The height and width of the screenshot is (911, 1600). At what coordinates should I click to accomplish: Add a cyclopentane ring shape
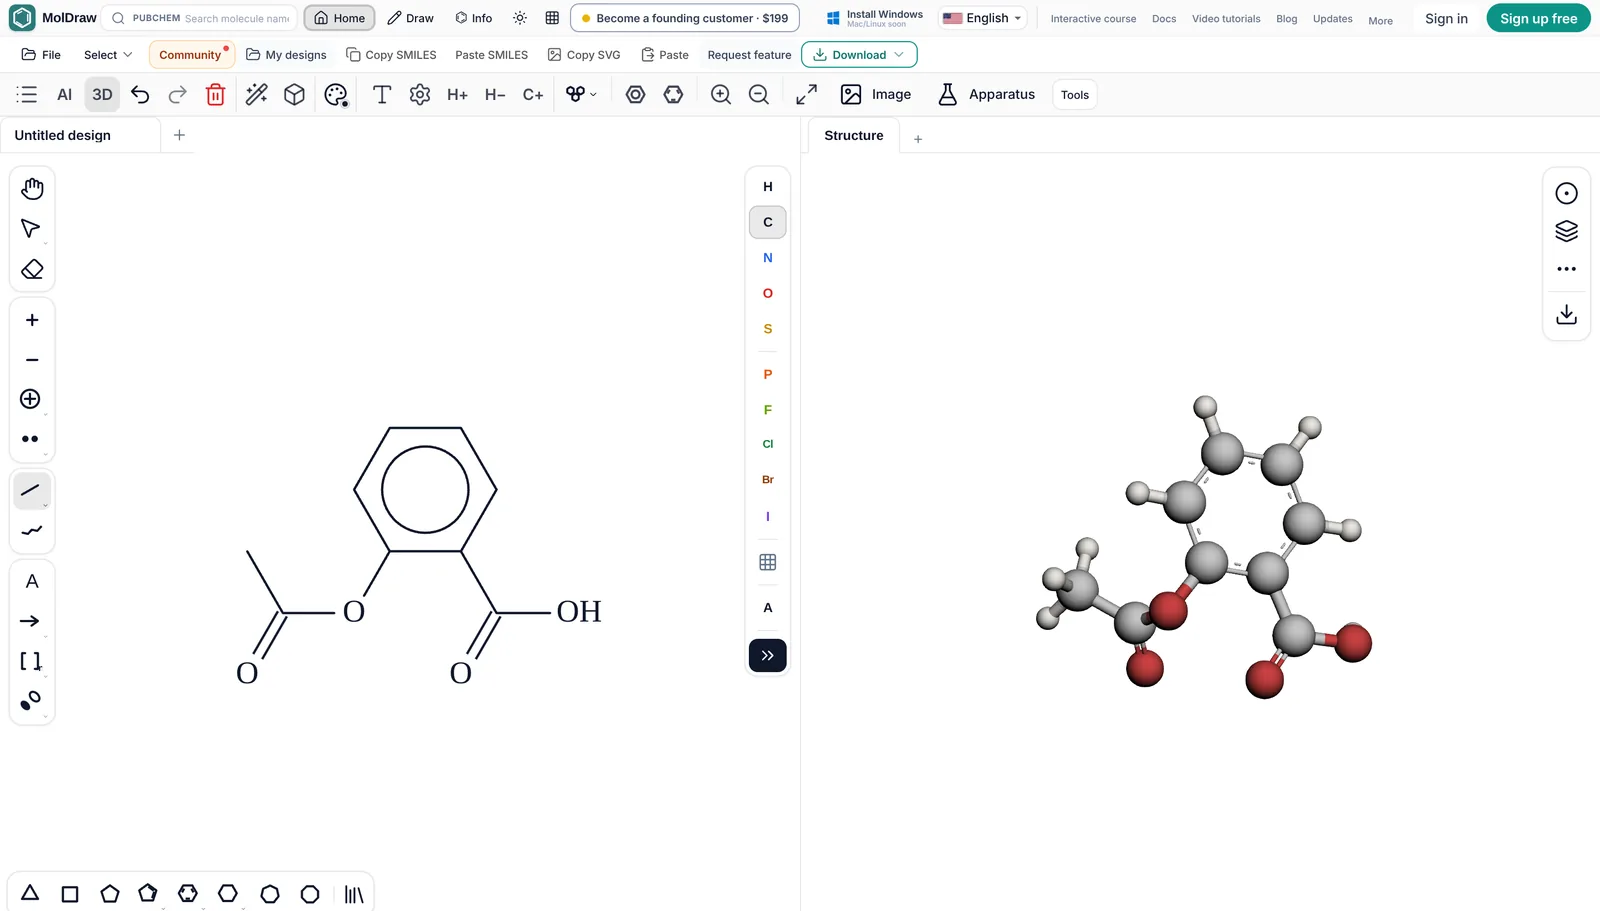tap(110, 894)
